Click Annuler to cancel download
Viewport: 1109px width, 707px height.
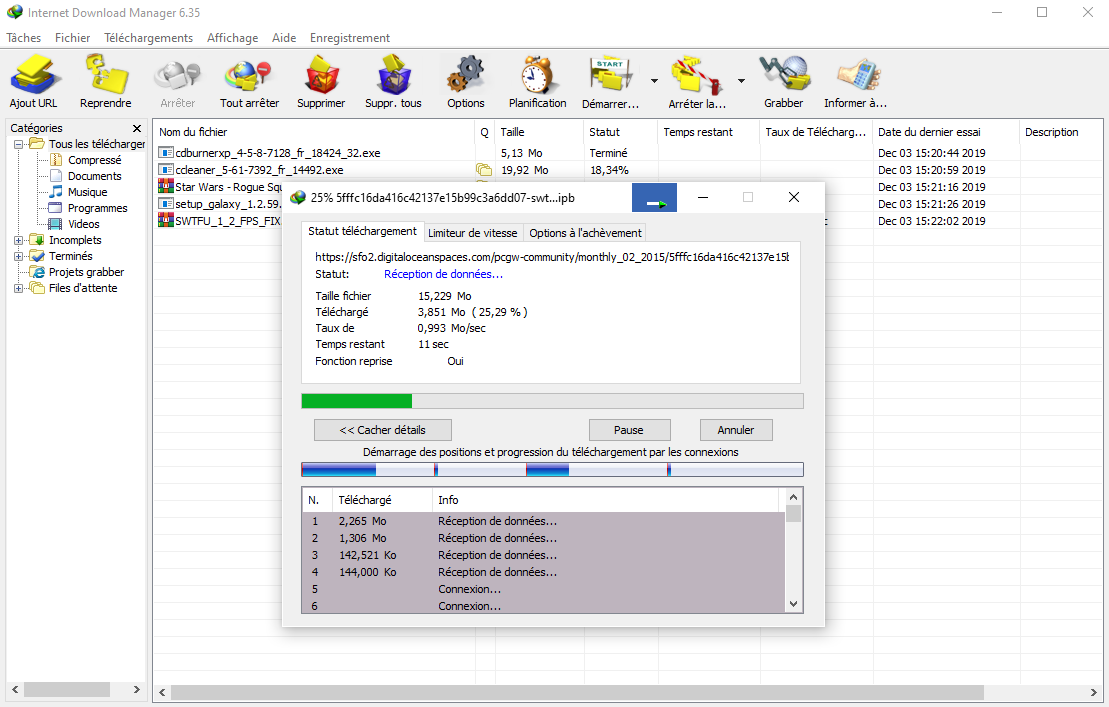(x=736, y=430)
